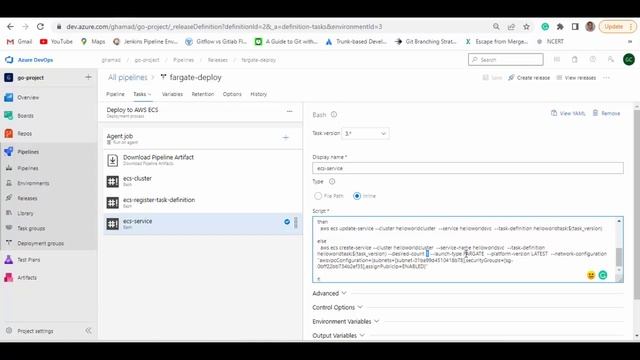Add new item next to go-project
The height and width of the screenshot is (360, 640).
tap(88, 77)
